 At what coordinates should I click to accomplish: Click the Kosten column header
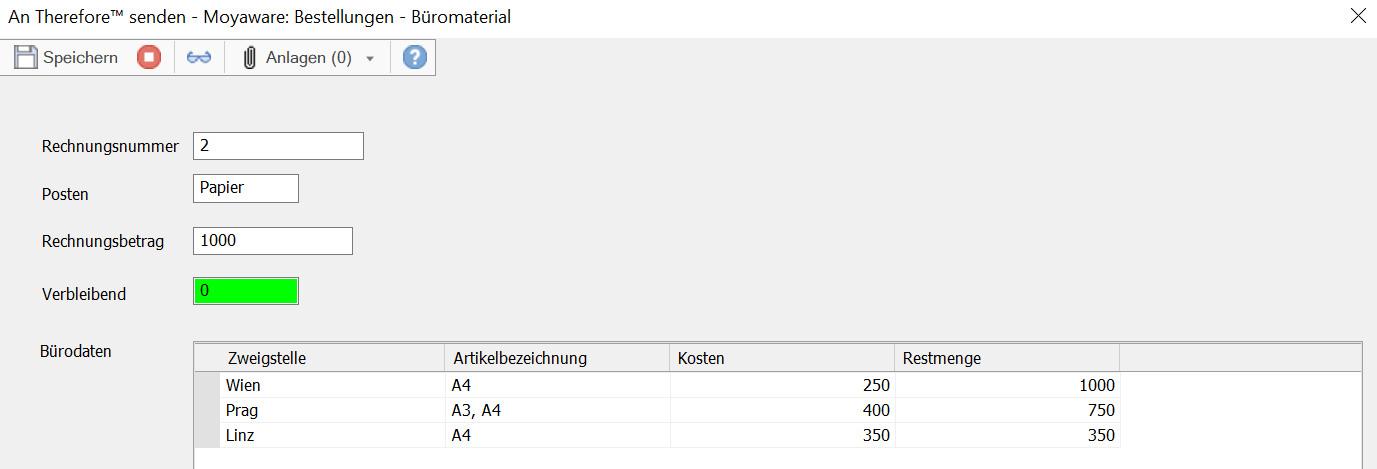pyautogui.click(x=781, y=358)
